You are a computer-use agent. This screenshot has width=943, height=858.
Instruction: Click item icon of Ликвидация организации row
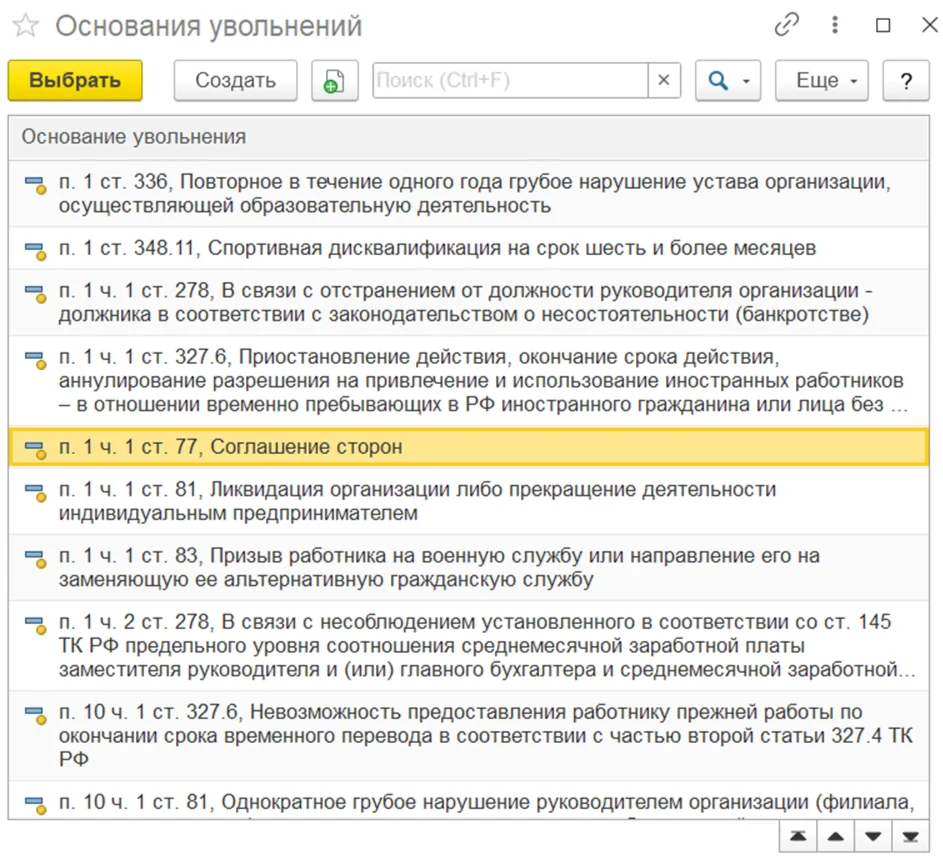coord(35,492)
